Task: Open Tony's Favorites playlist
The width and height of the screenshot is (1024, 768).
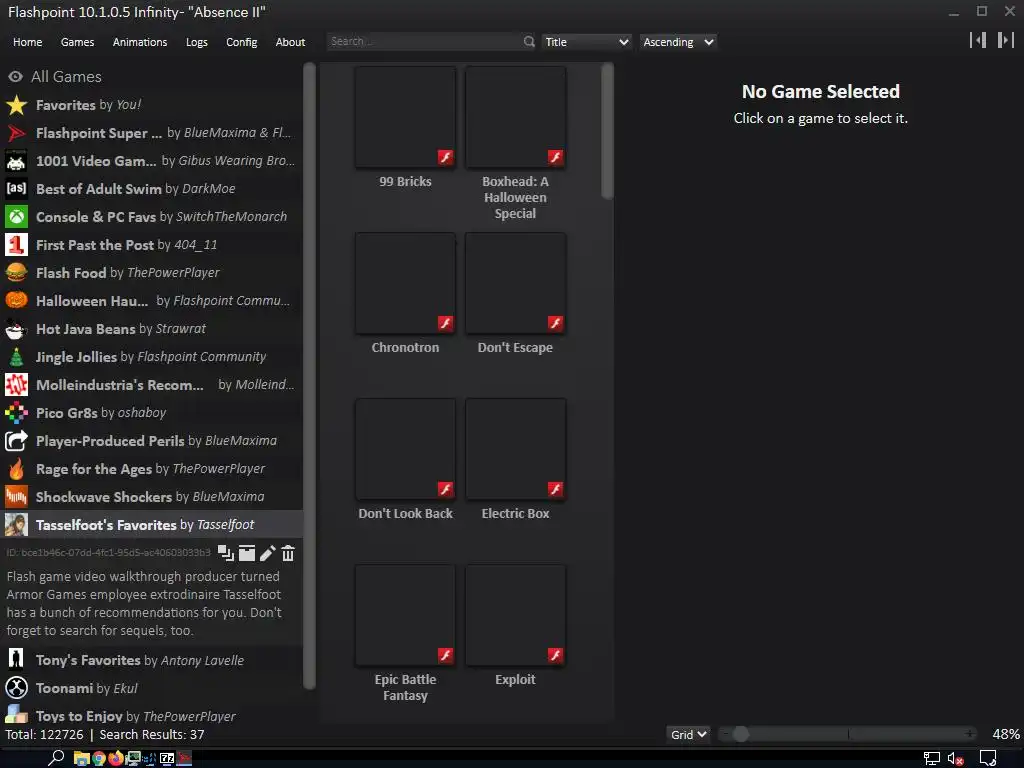Action: [x=152, y=660]
